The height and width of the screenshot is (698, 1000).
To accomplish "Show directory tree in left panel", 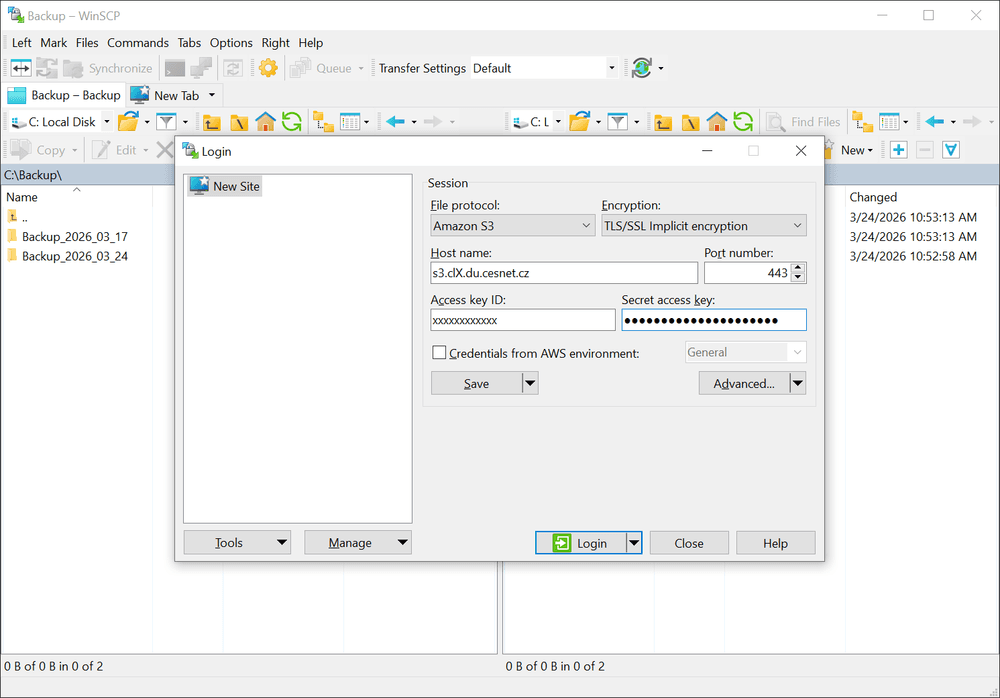I will 323,121.
